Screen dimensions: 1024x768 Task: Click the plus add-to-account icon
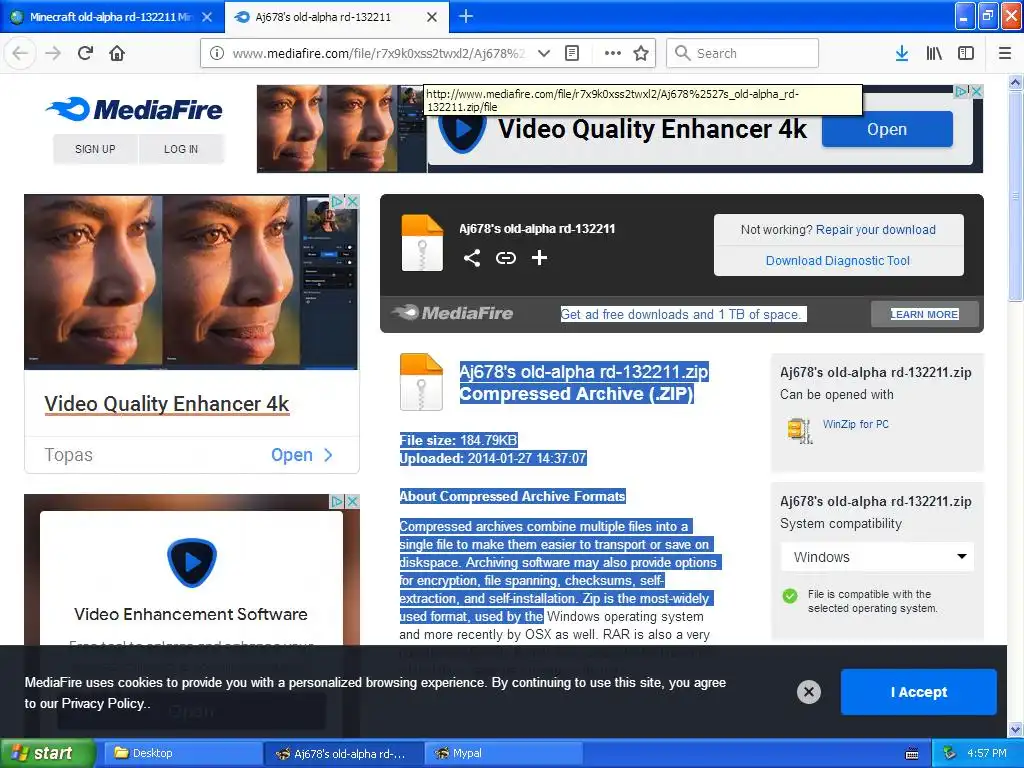(x=539, y=258)
